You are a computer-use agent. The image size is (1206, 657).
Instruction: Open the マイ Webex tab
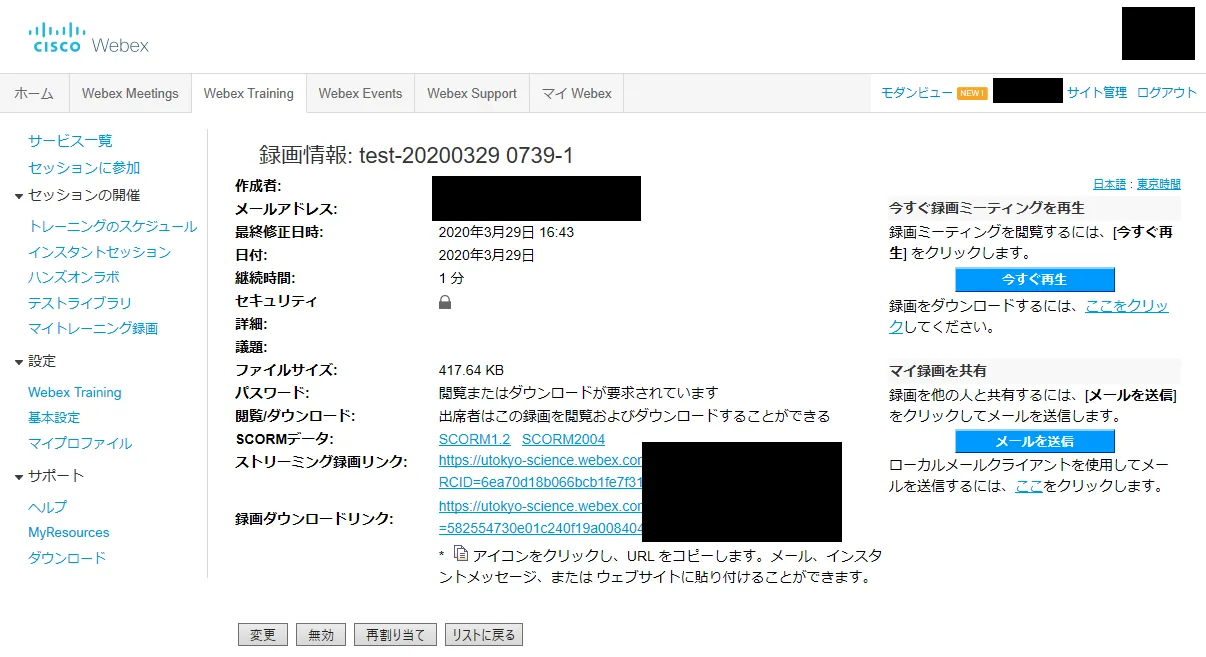tap(576, 93)
